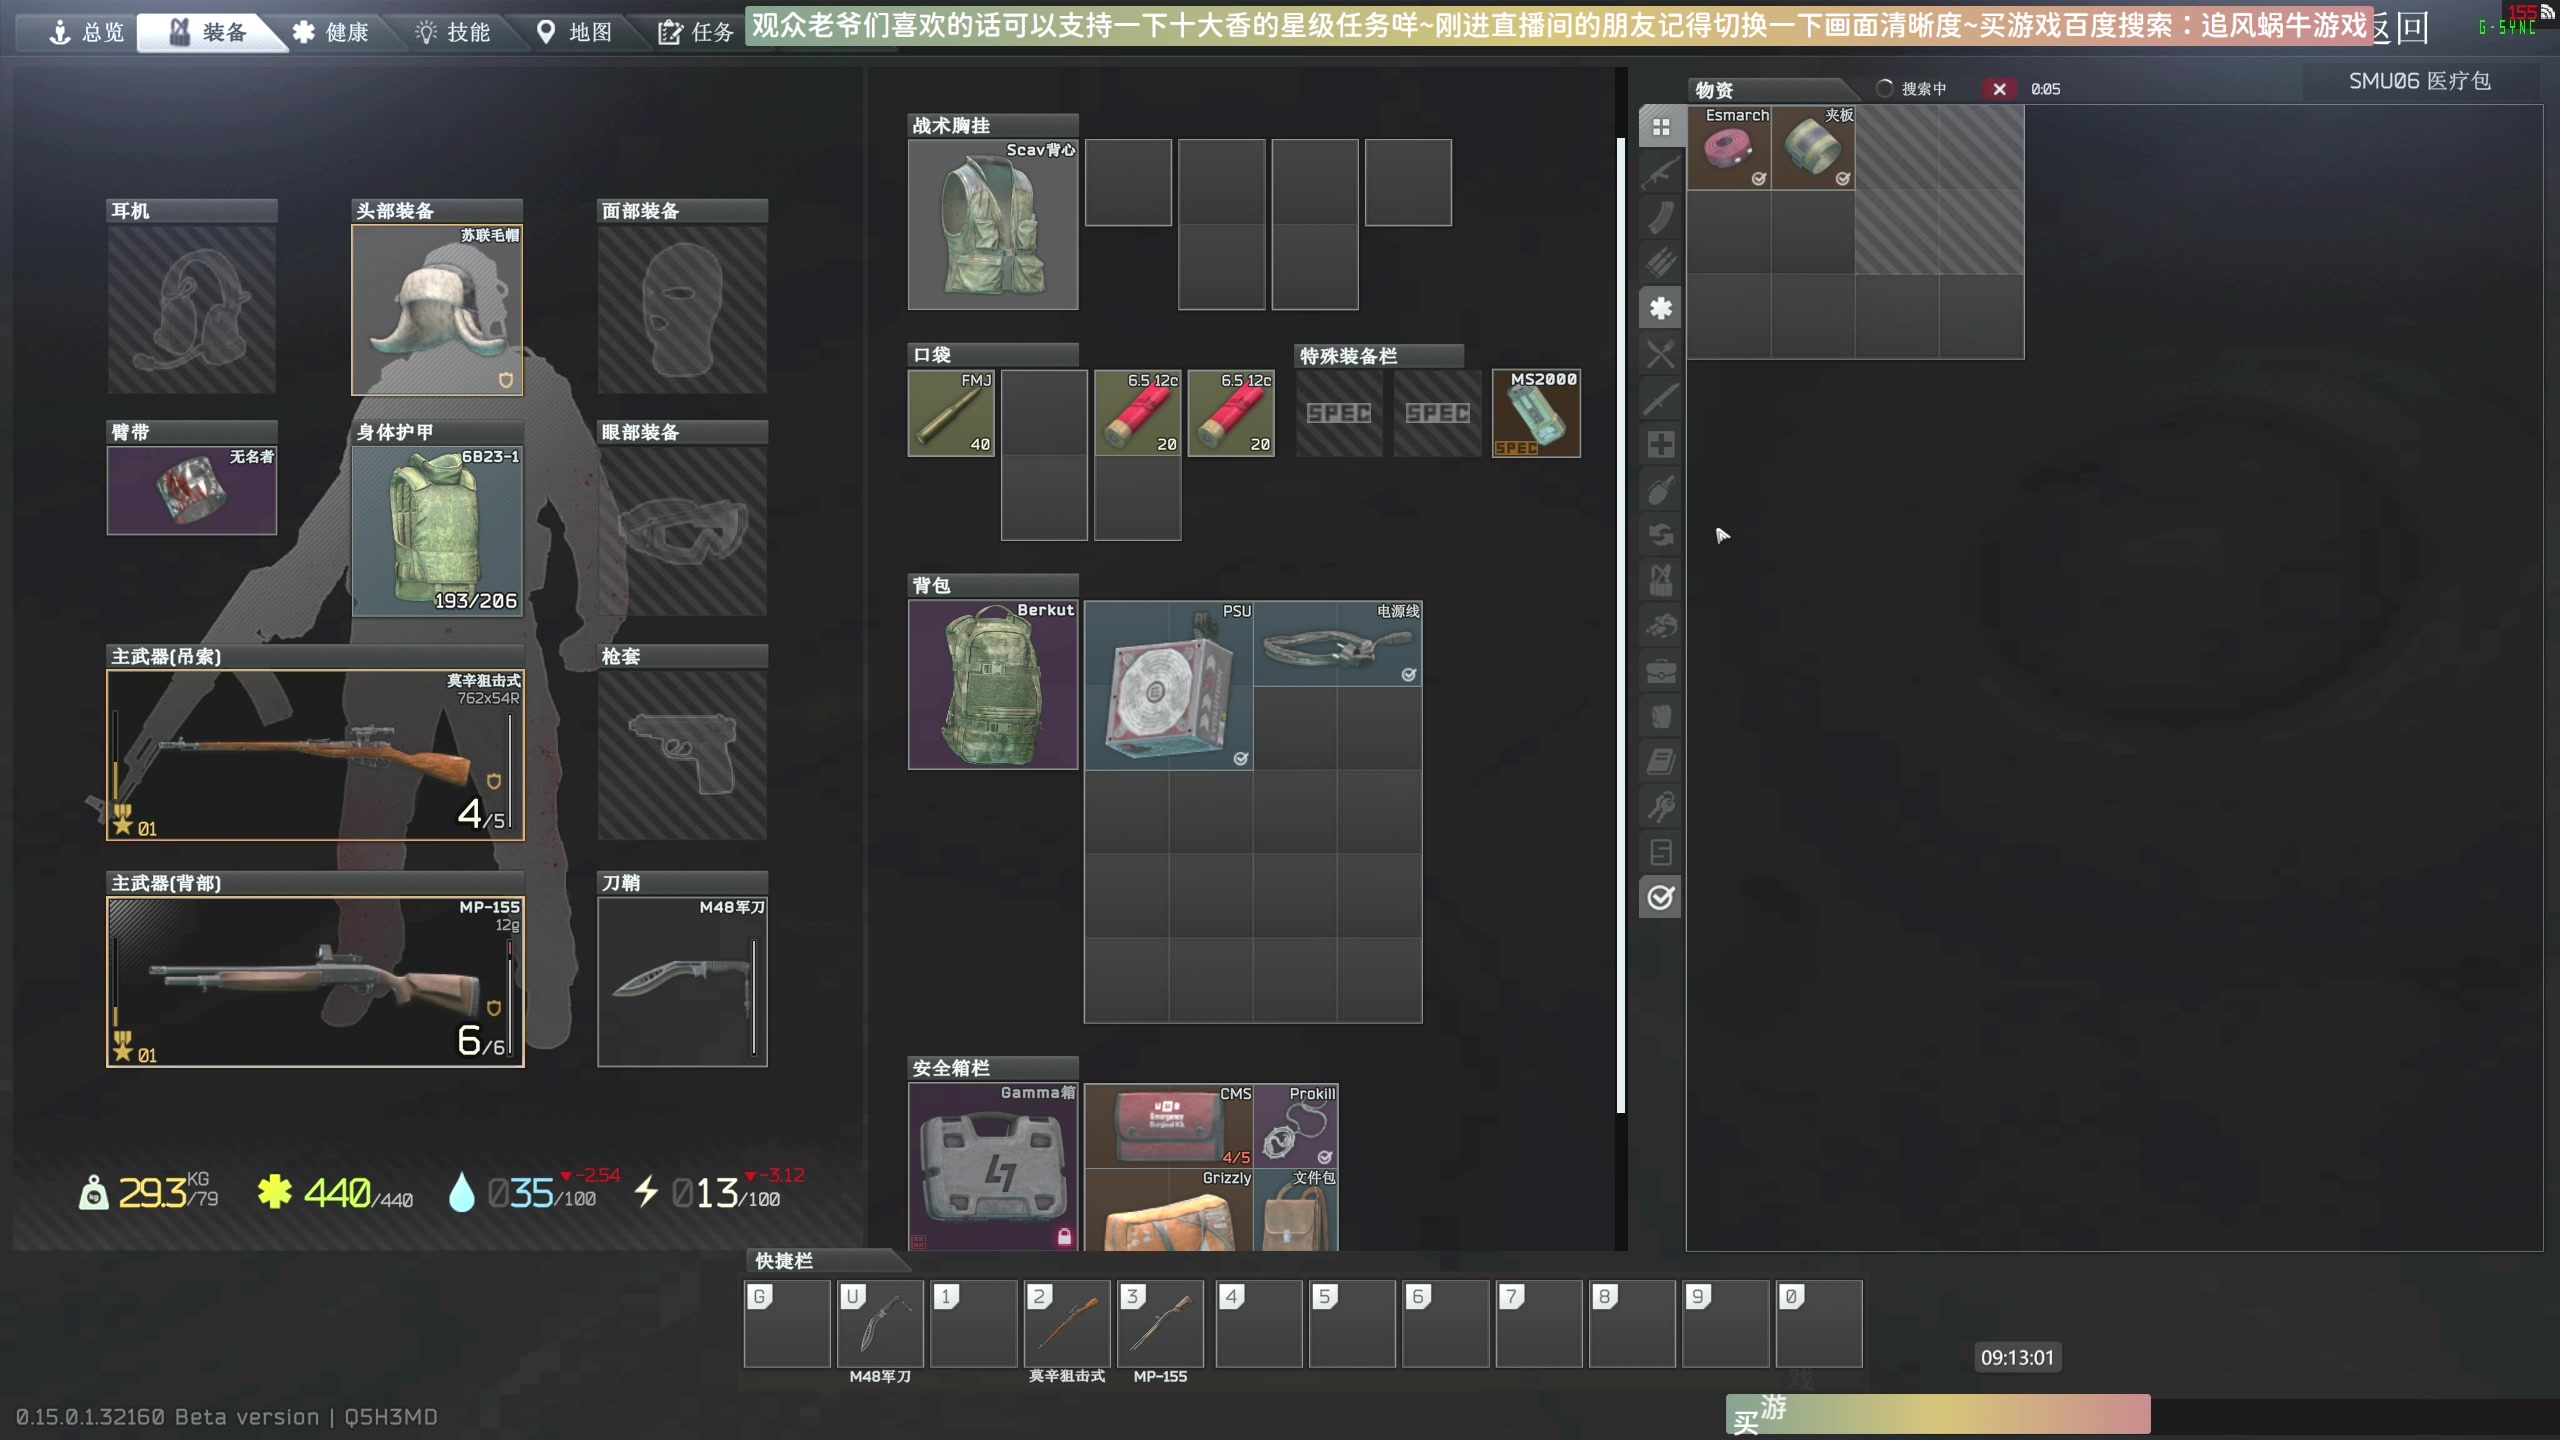Open the 地图 map tab
This screenshot has width=2560, height=1440.
[x=575, y=32]
